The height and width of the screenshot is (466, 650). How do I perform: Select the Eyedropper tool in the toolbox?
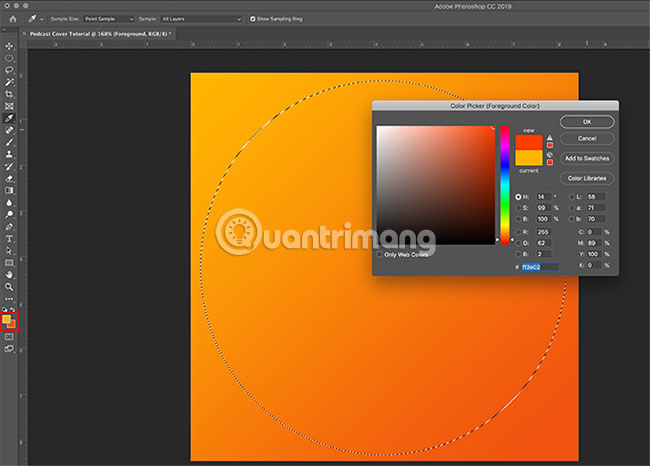tap(9, 118)
